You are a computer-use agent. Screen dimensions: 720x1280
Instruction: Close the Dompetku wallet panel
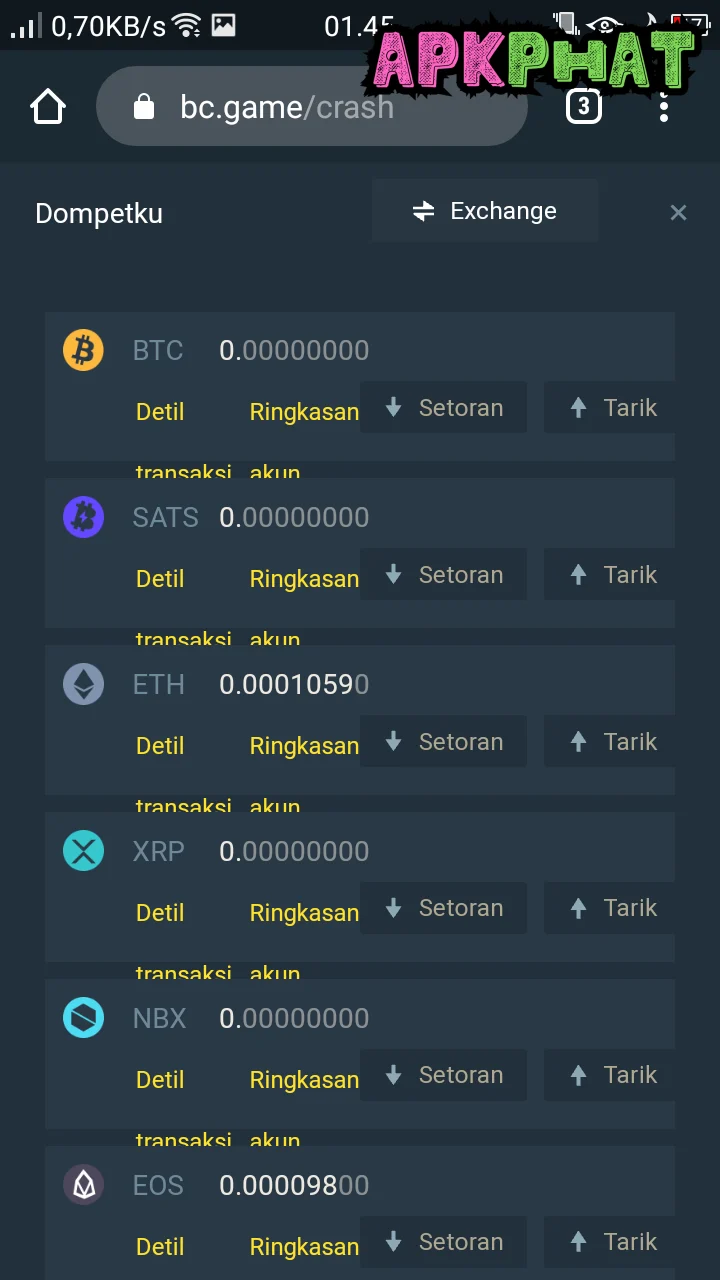678,212
